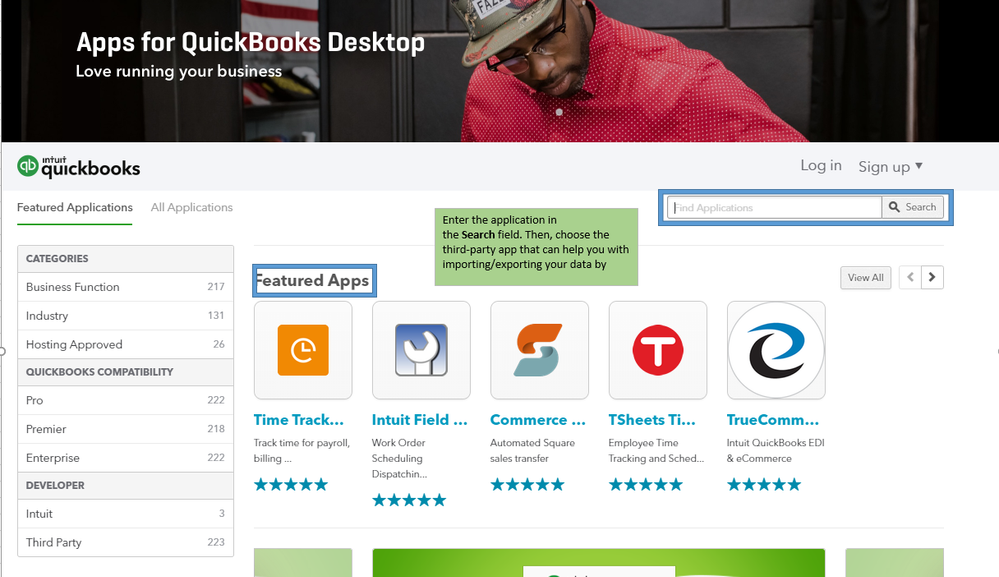The image size is (999, 577).
Task: Click the star rating under Intuit Field
Action: point(410,501)
